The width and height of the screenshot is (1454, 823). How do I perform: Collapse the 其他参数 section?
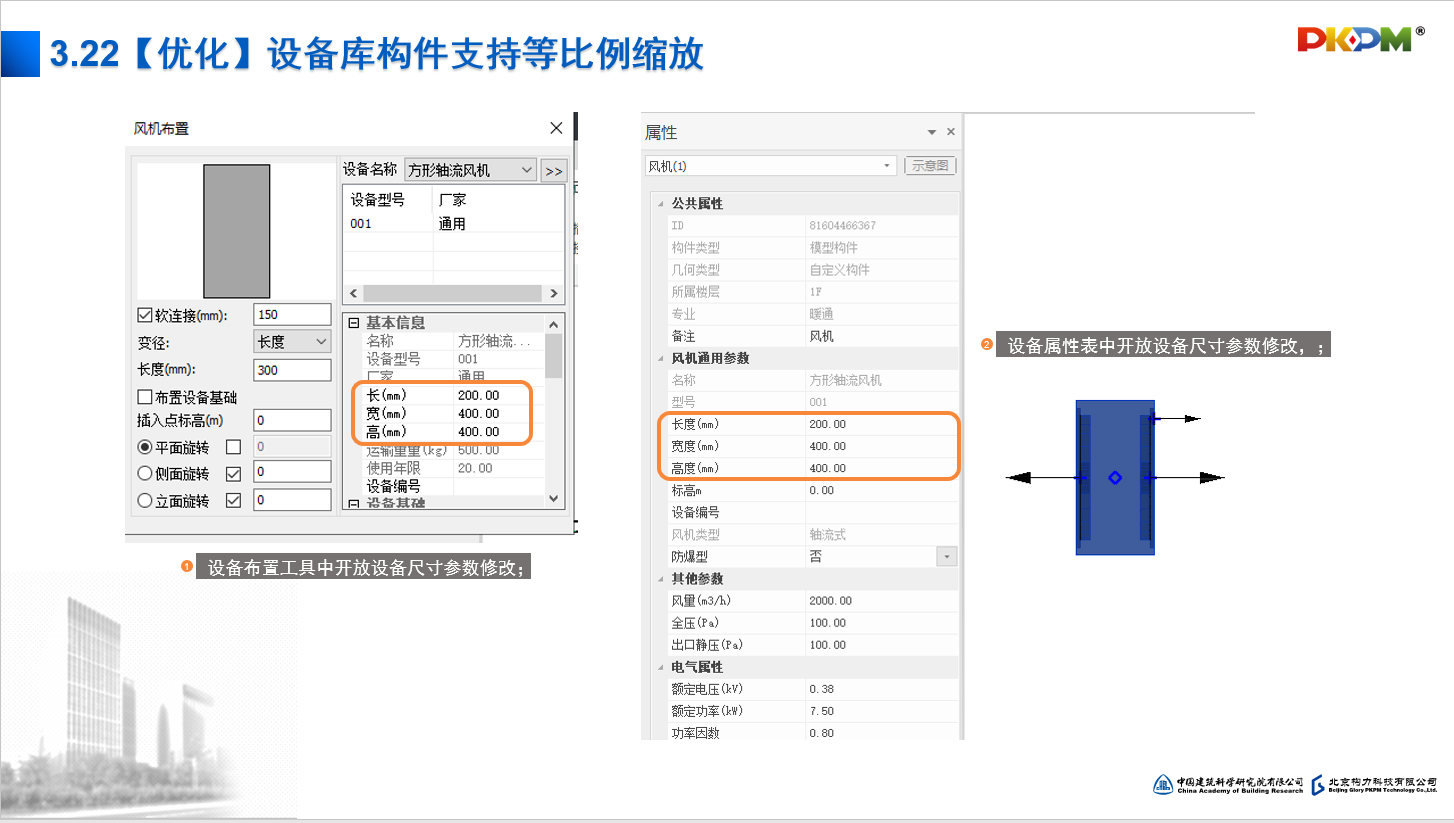(659, 579)
